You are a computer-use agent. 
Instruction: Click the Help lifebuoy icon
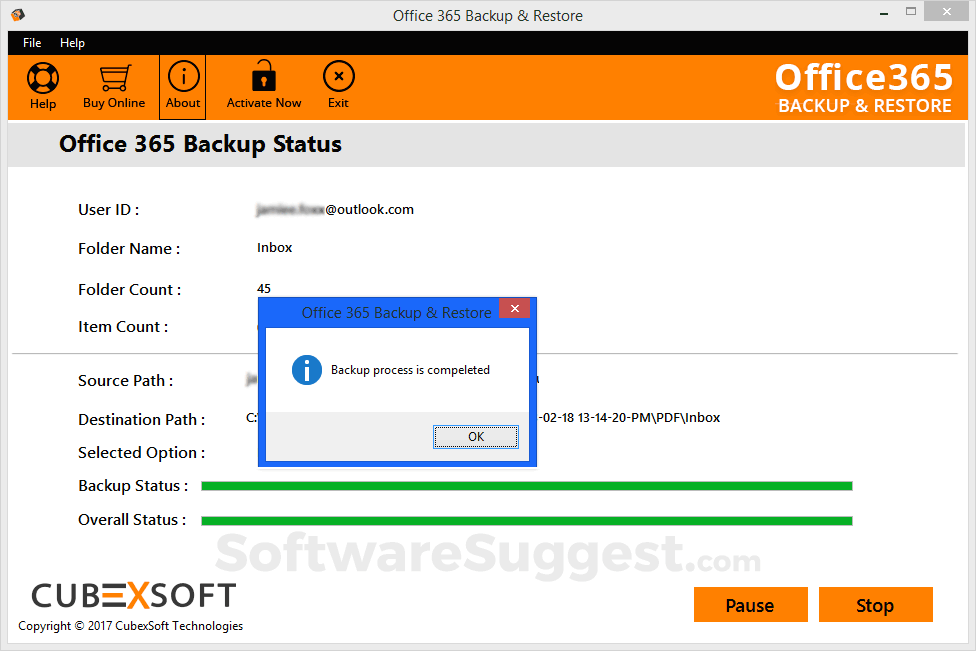click(x=43, y=79)
